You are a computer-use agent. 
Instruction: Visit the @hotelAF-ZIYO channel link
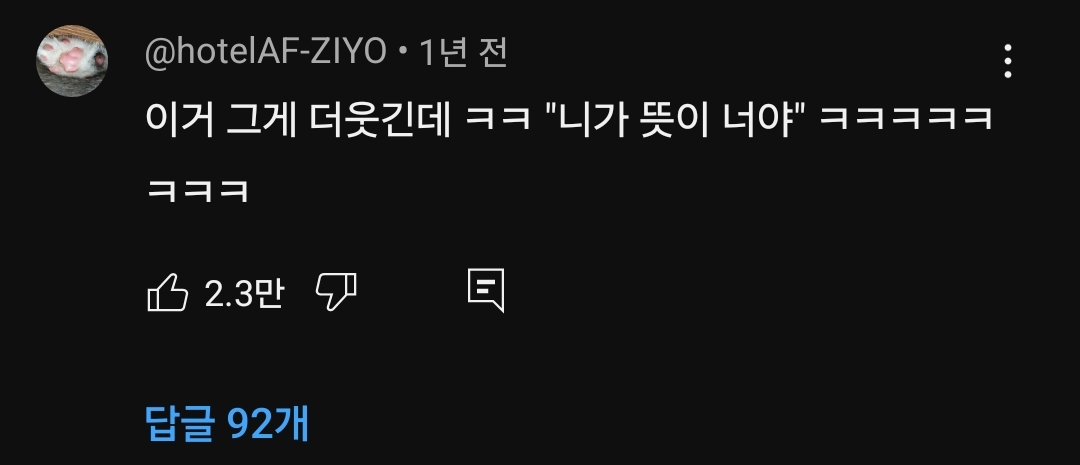[266, 53]
